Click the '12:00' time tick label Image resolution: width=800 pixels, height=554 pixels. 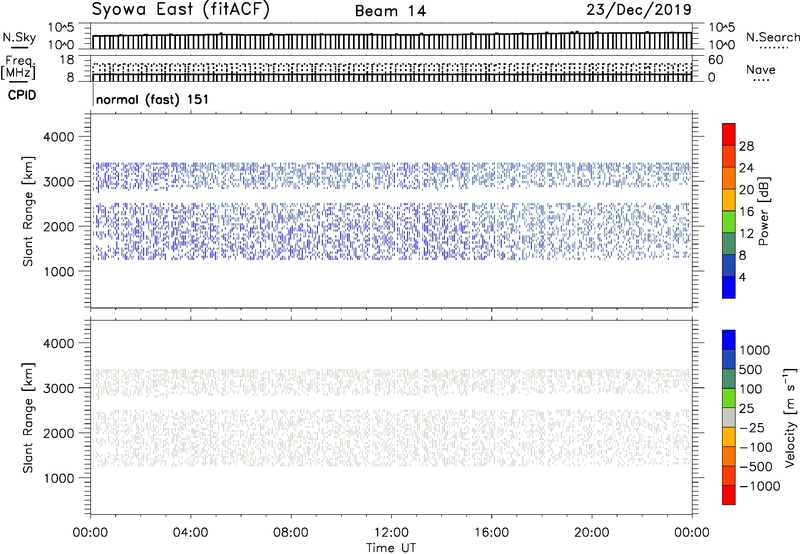coord(391,533)
